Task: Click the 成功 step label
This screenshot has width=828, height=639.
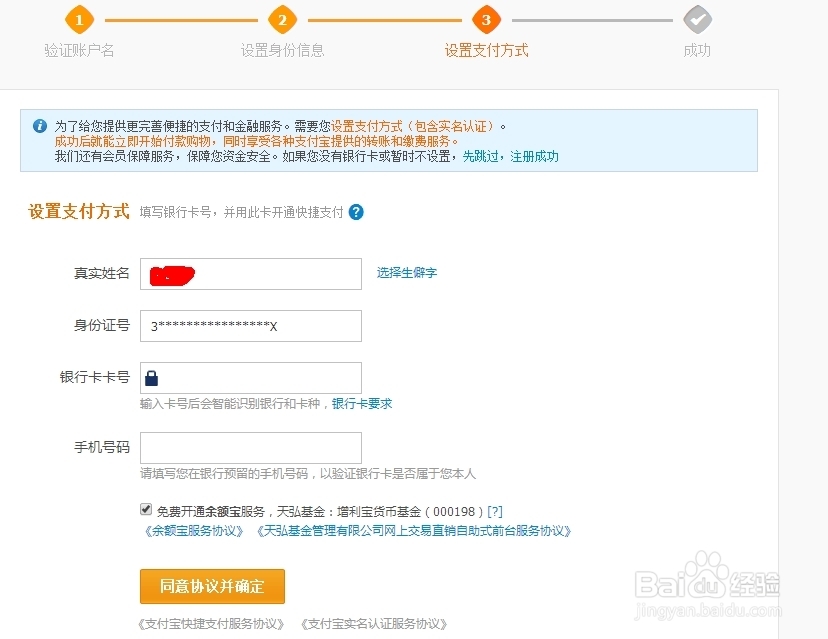Action: pyautogui.click(x=697, y=50)
